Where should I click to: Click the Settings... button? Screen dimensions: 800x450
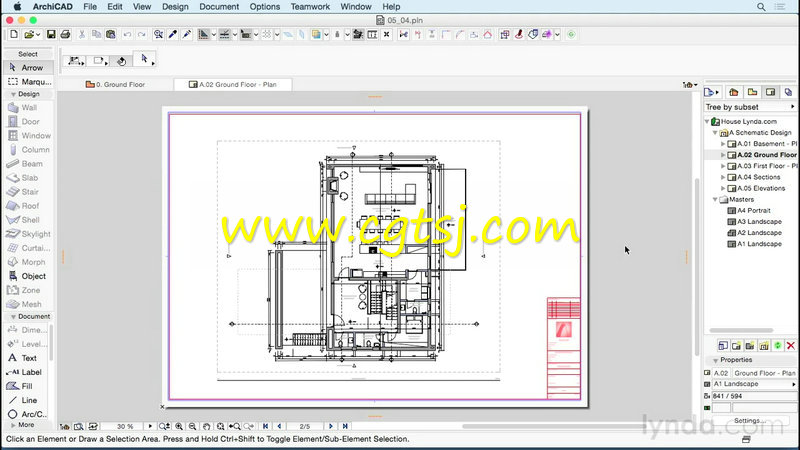click(749, 420)
